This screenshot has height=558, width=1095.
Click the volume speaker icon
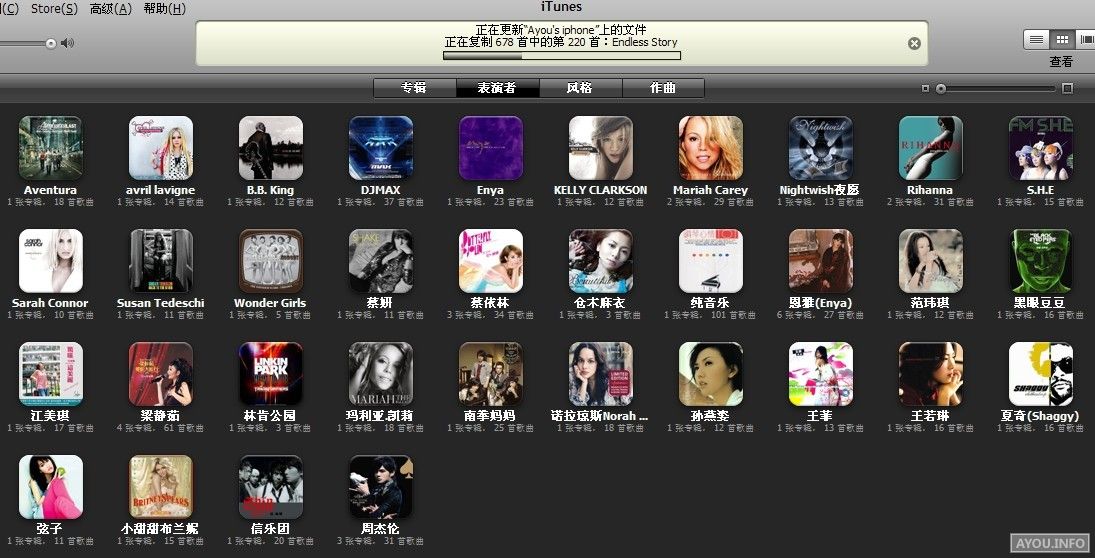coord(67,43)
